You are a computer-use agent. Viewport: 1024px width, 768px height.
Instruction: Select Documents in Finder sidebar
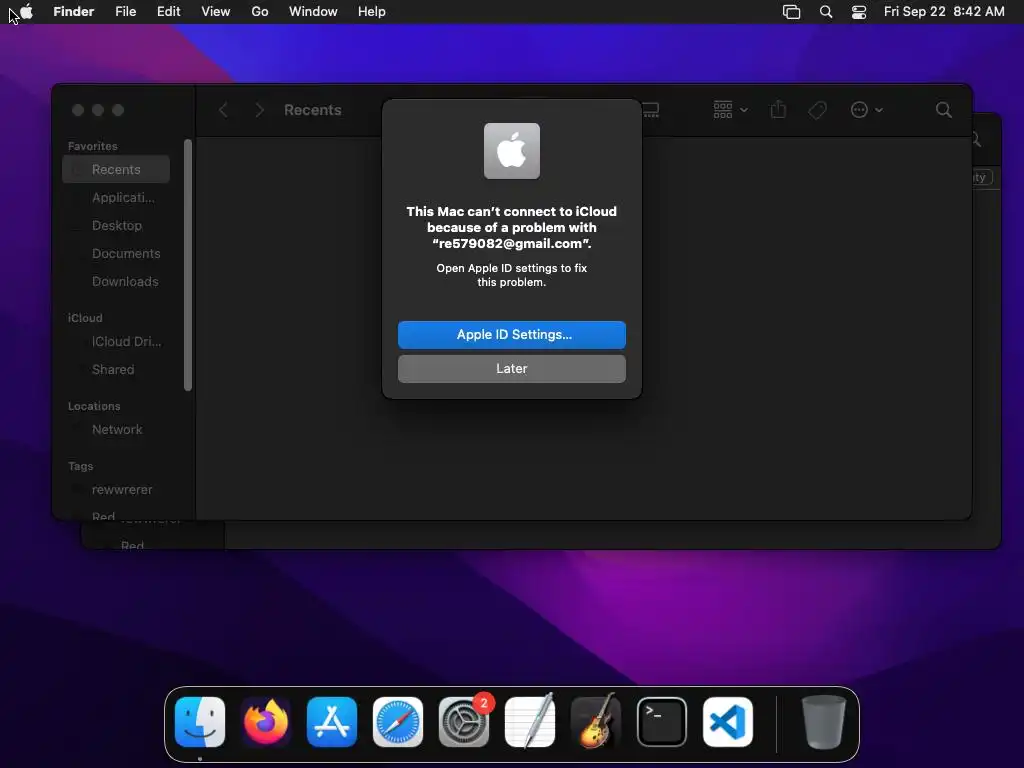click(x=116, y=253)
